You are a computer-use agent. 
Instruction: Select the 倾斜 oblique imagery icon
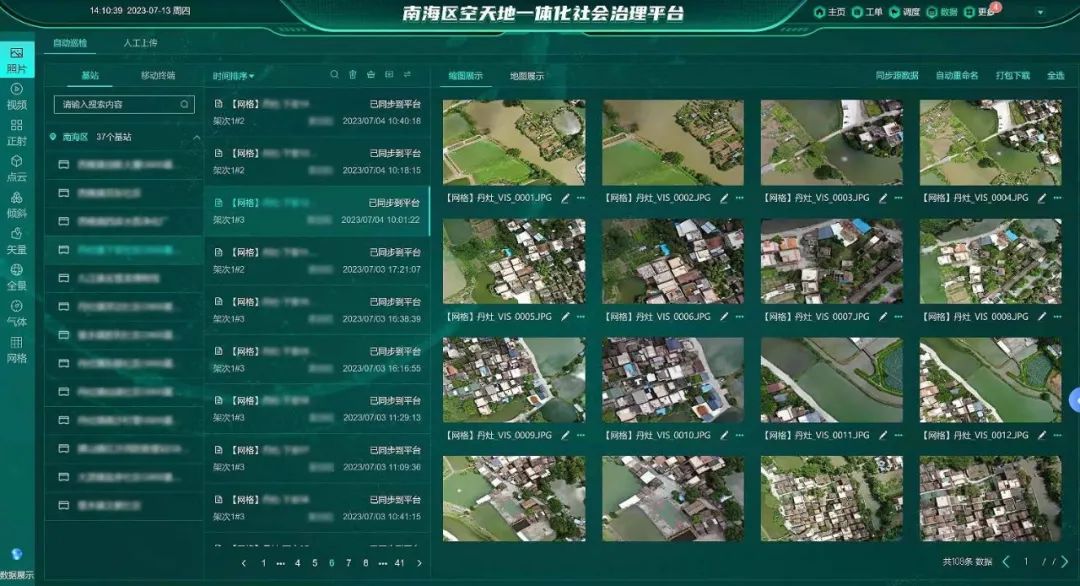pyautogui.click(x=16, y=203)
